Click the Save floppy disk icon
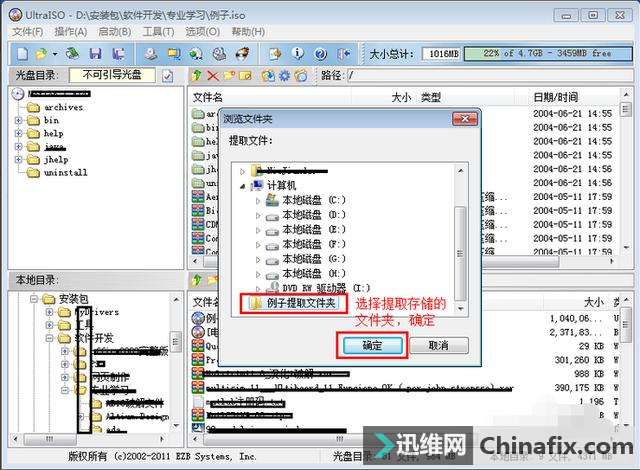Image resolution: width=640 pixels, height=470 pixels. (96, 53)
